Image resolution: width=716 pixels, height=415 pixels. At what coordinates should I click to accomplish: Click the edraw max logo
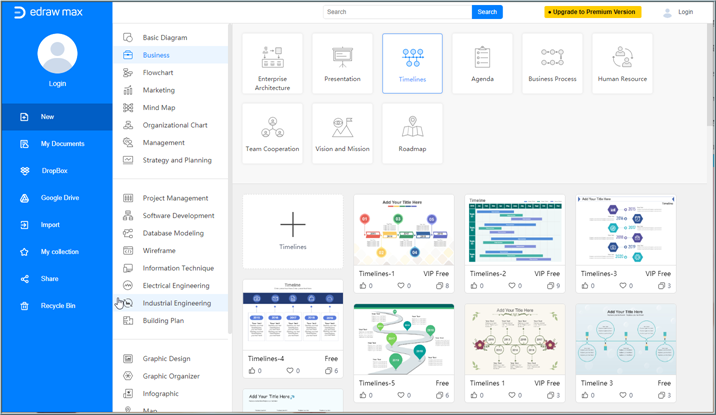[48, 12]
